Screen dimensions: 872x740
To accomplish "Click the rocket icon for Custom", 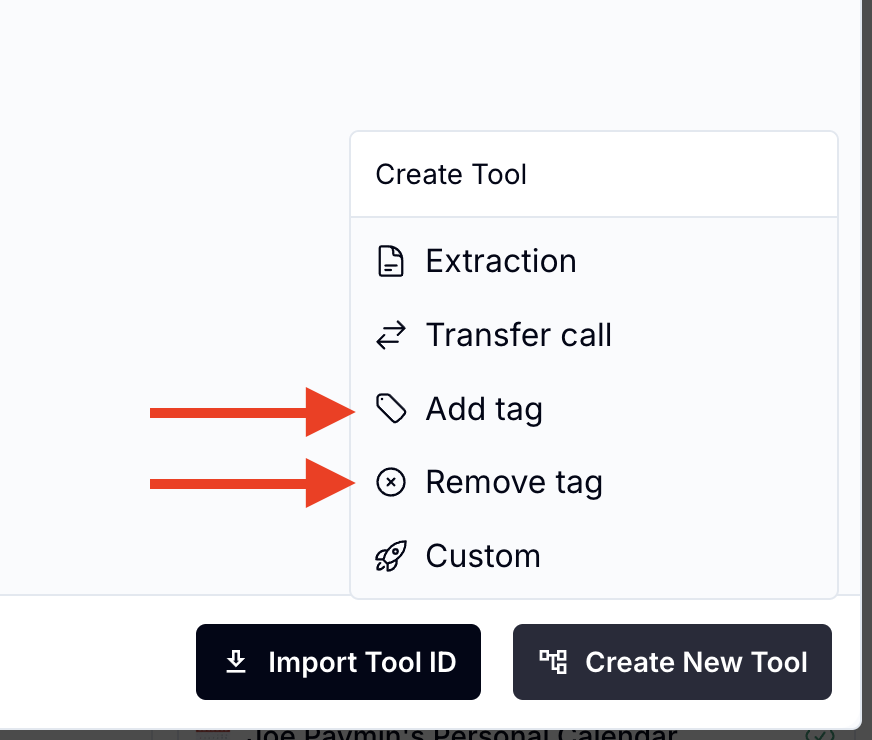I will [x=390, y=556].
